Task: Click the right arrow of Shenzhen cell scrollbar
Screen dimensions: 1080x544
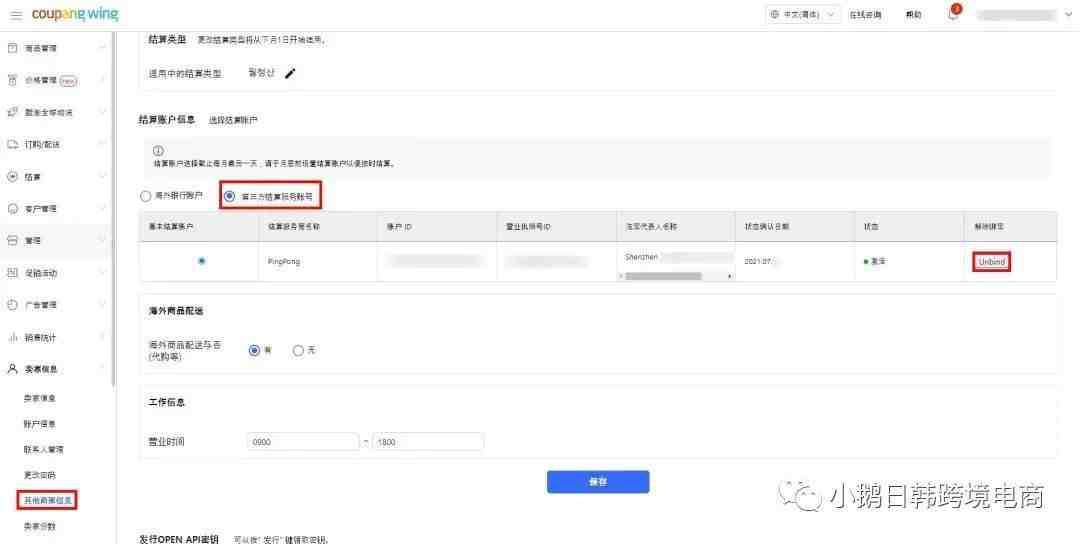Action: click(x=730, y=276)
